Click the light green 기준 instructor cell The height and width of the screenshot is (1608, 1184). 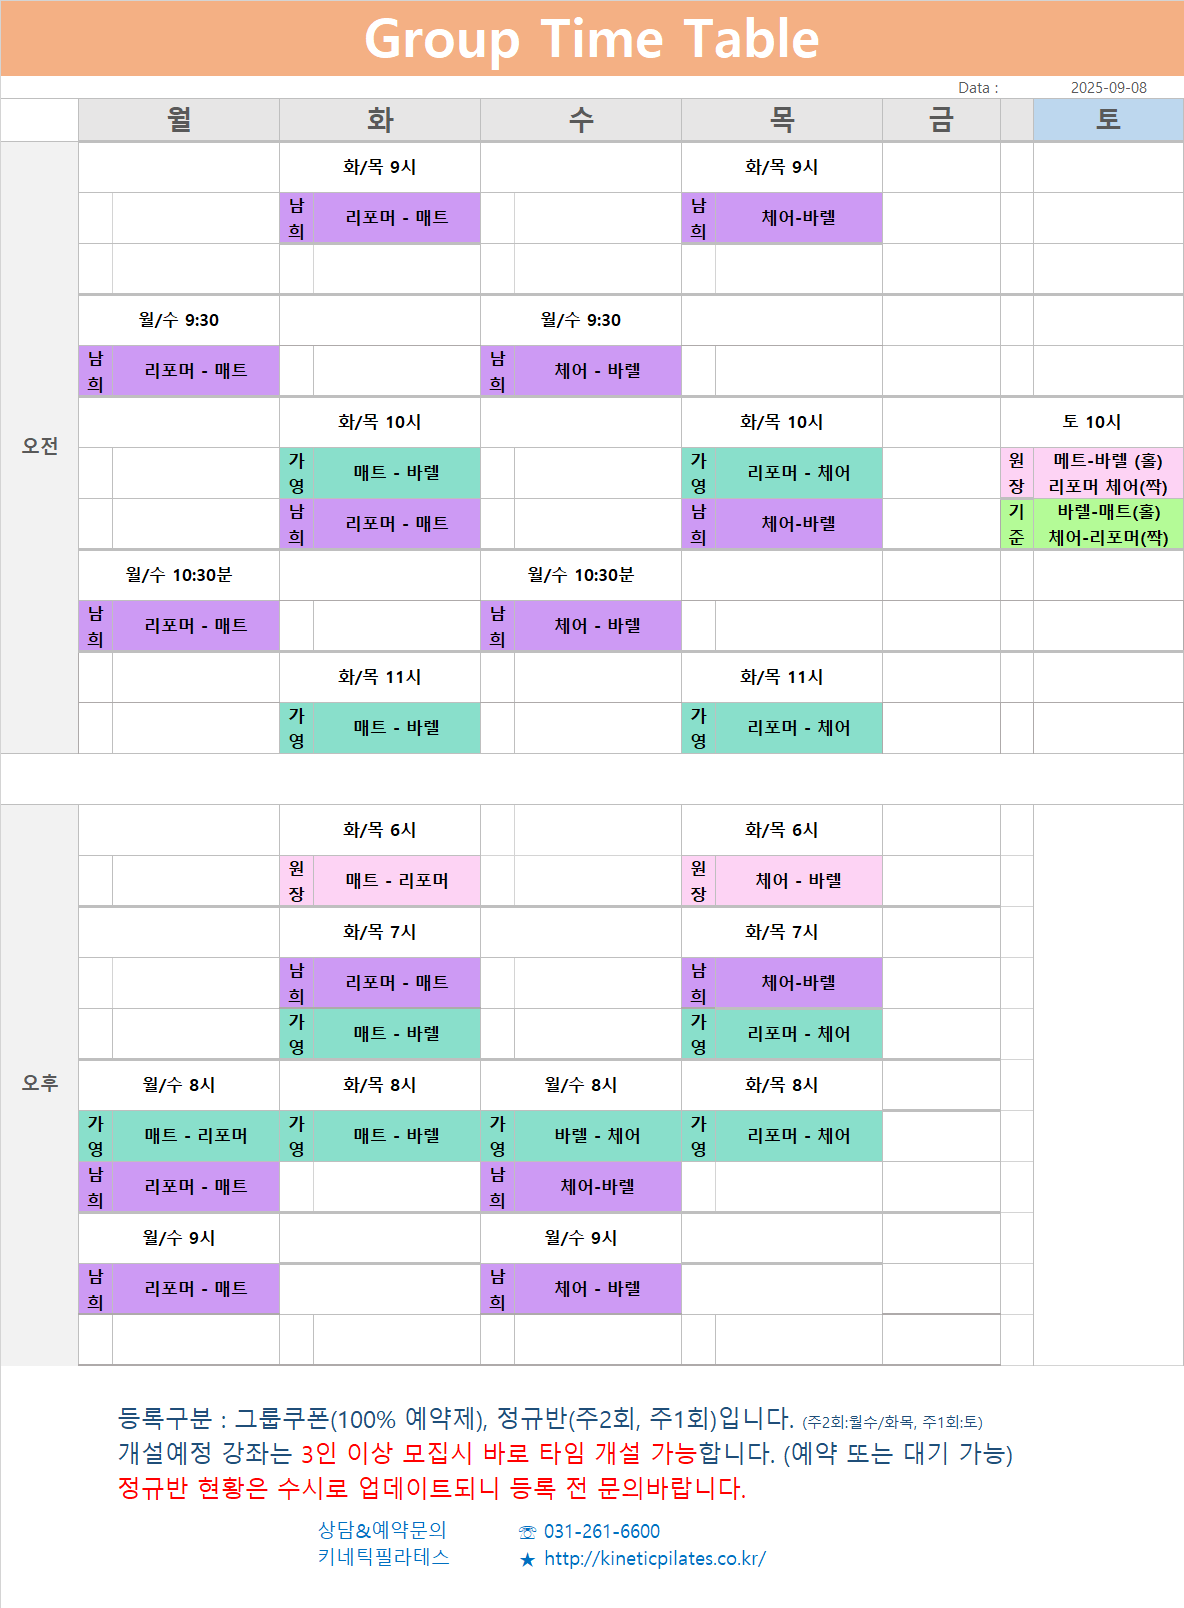point(1016,524)
